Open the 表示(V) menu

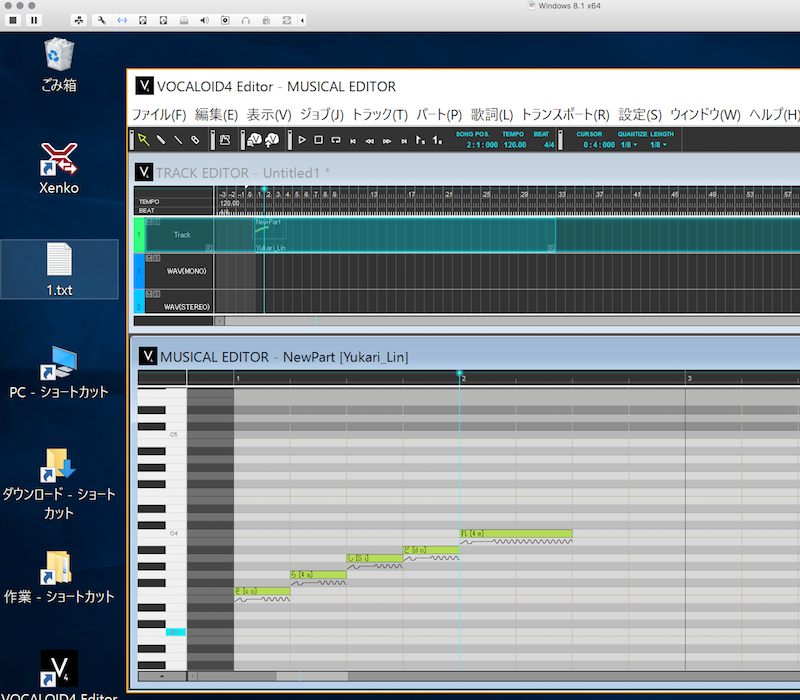pyautogui.click(x=269, y=114)
